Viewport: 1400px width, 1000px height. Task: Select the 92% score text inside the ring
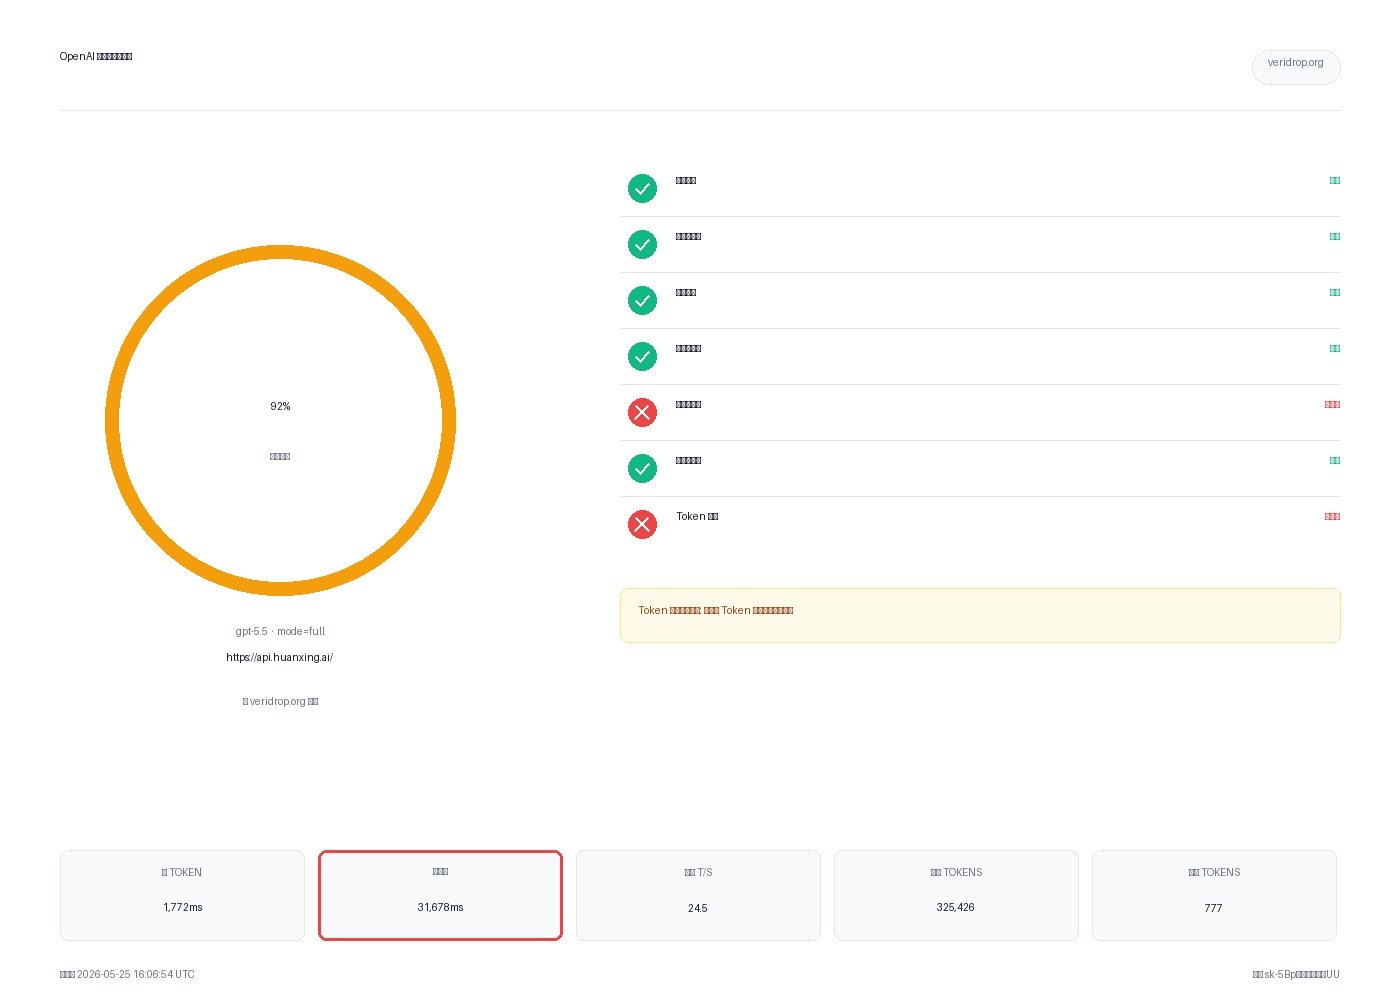point(280,406)
